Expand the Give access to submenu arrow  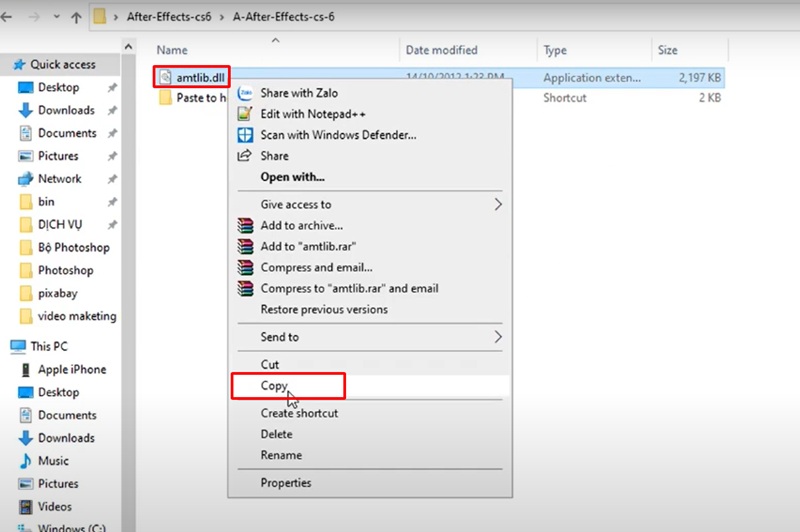(498, 205)
